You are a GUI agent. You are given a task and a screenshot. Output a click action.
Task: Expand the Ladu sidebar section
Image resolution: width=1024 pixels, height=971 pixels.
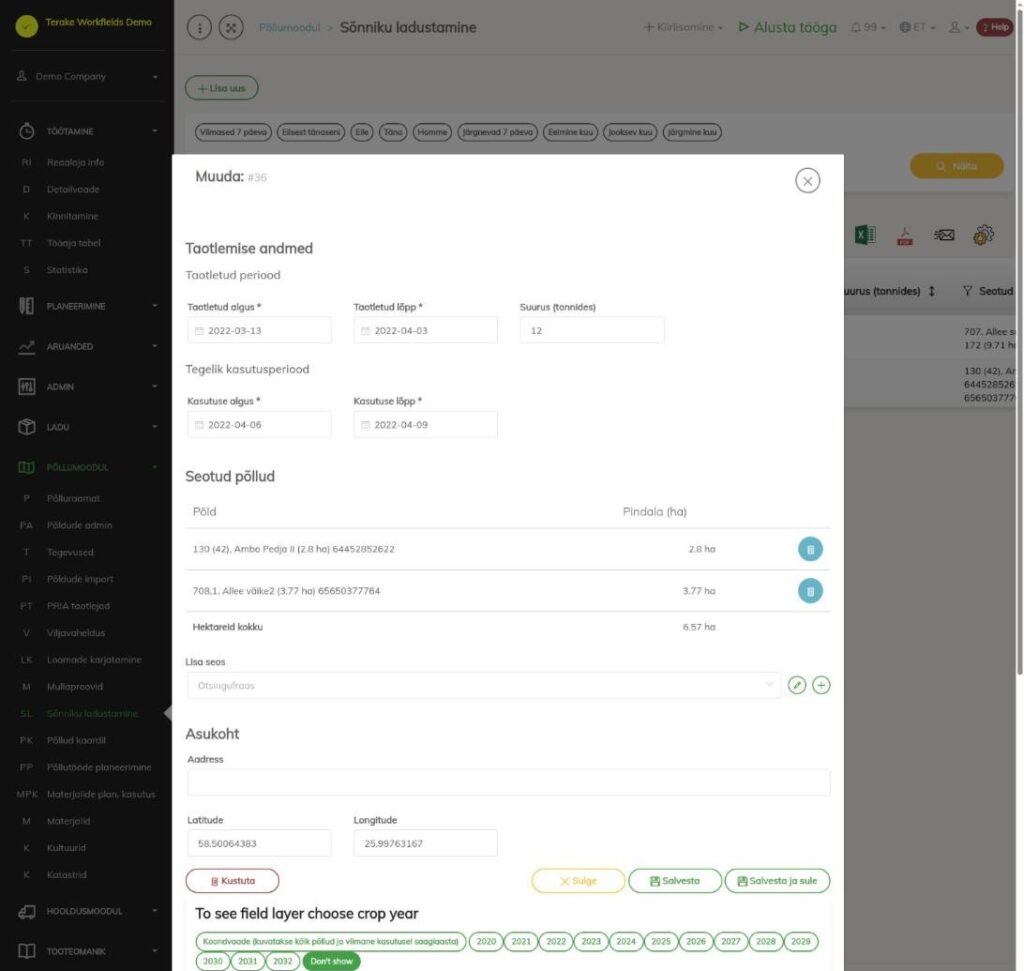[88, 427]
